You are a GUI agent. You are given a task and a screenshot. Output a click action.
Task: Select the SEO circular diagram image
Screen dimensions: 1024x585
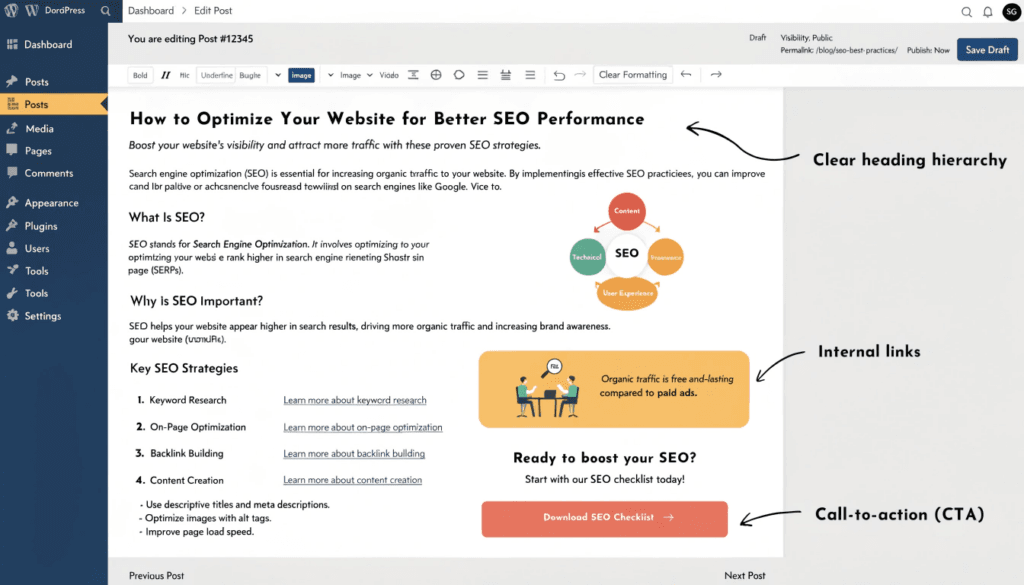point(627,251)
